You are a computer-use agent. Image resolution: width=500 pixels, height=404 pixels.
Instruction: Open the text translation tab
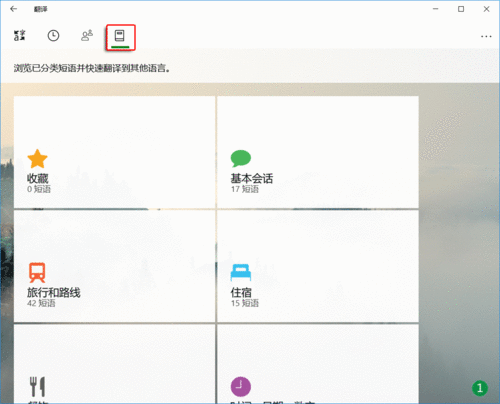tap(20, 35)
